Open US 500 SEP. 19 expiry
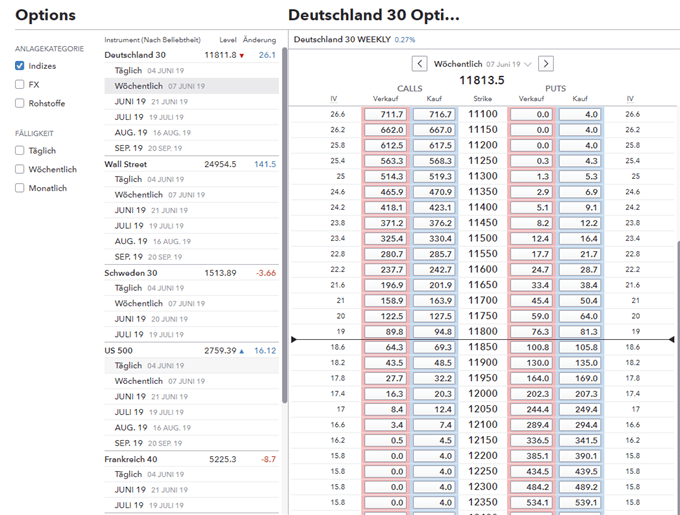Viewport: 680px width, 515px height. pyautogui.click(x=191, y=443)
